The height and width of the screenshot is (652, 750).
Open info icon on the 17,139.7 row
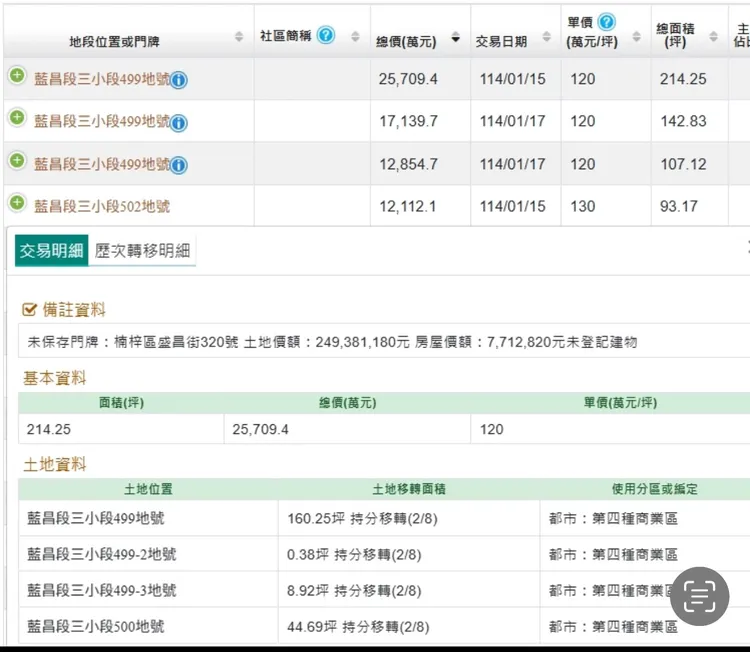(x=179, y=123)
